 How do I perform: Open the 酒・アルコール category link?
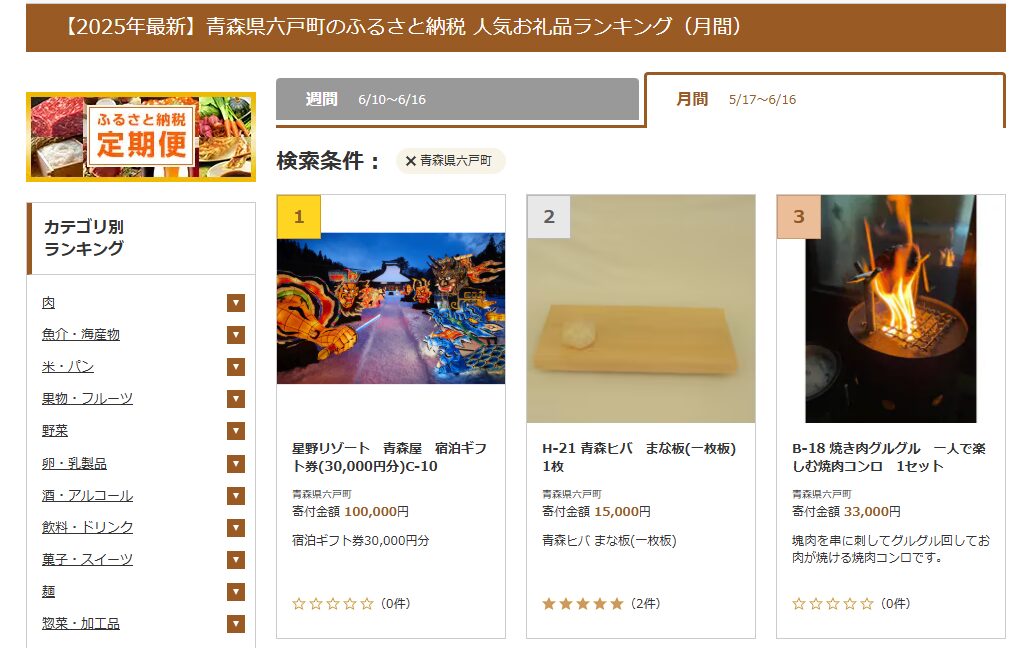click(x=88, y=495)
